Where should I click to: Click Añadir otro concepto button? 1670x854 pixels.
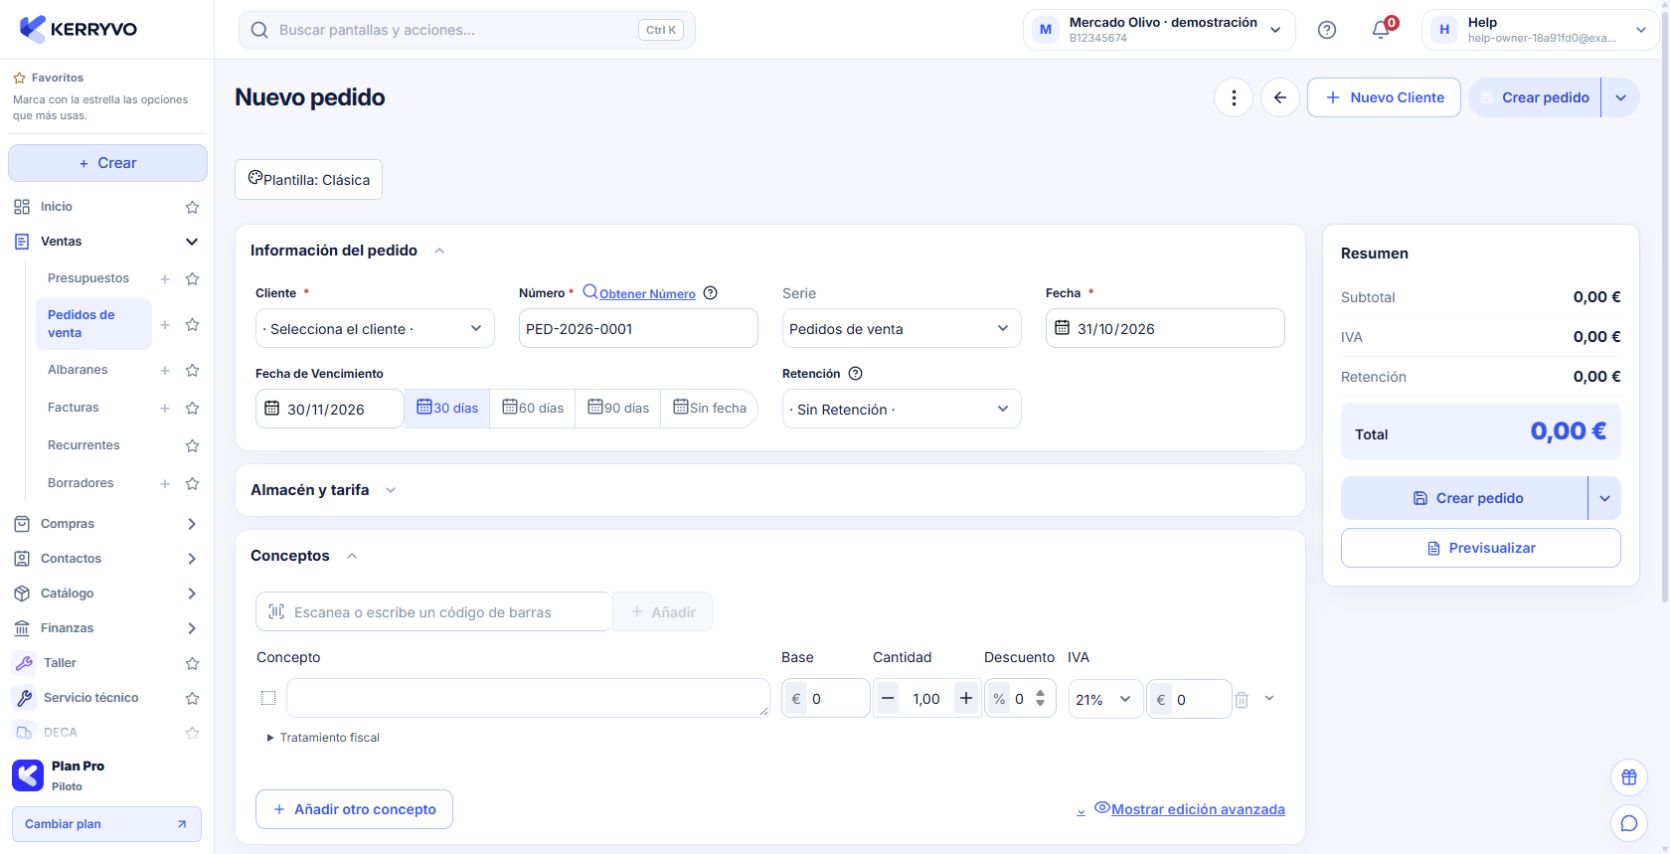coord(354,809)
